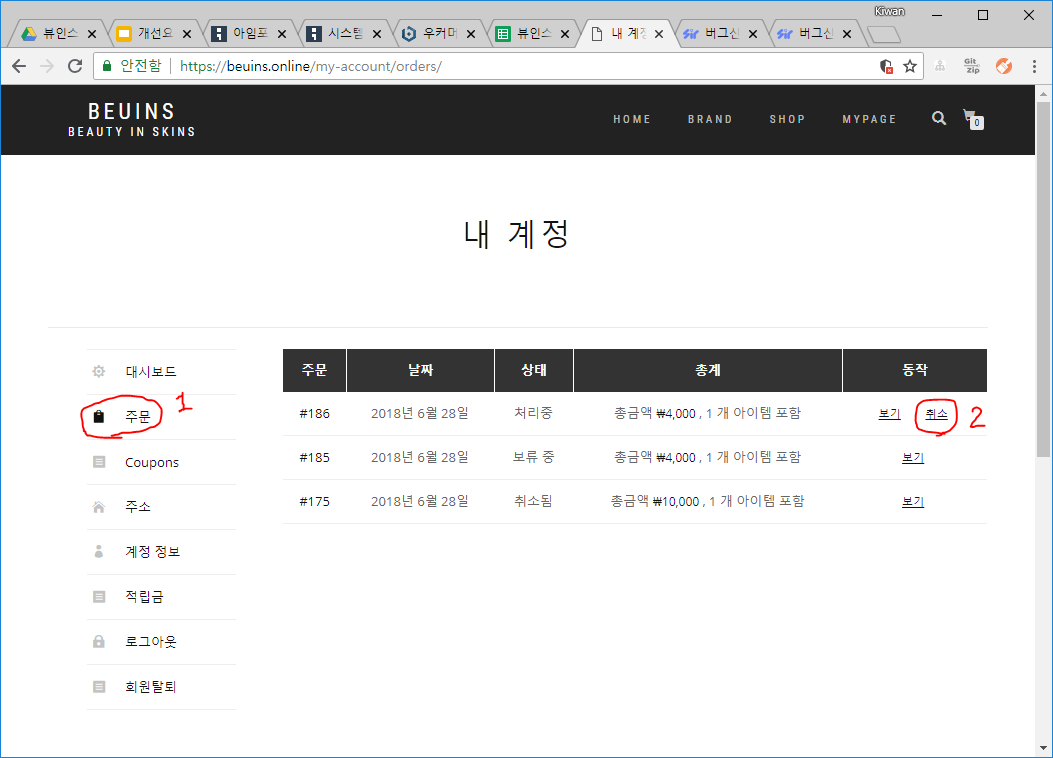Open Chrome three-dot menu
The width and height of the screenshot is (1053, 758).
coord(1034,66)
